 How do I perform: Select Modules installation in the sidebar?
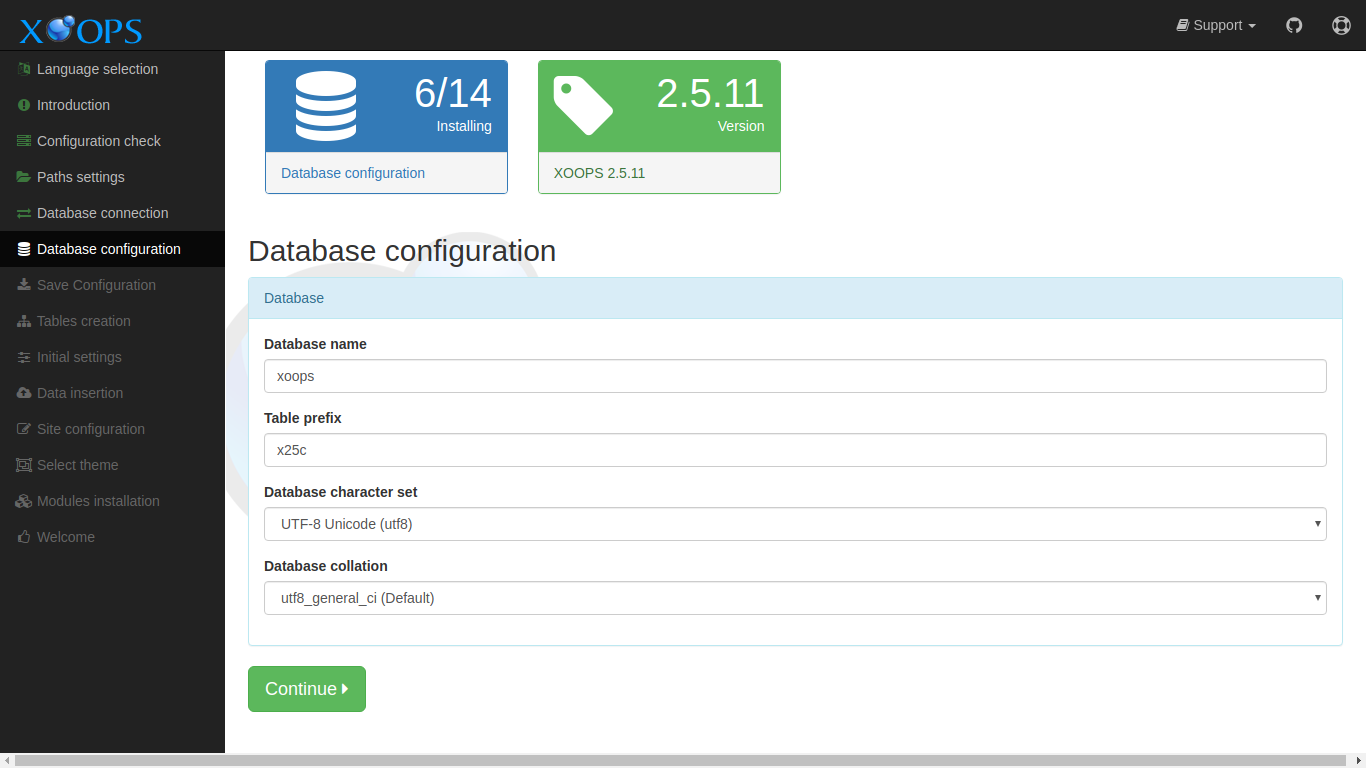point(98,500)
